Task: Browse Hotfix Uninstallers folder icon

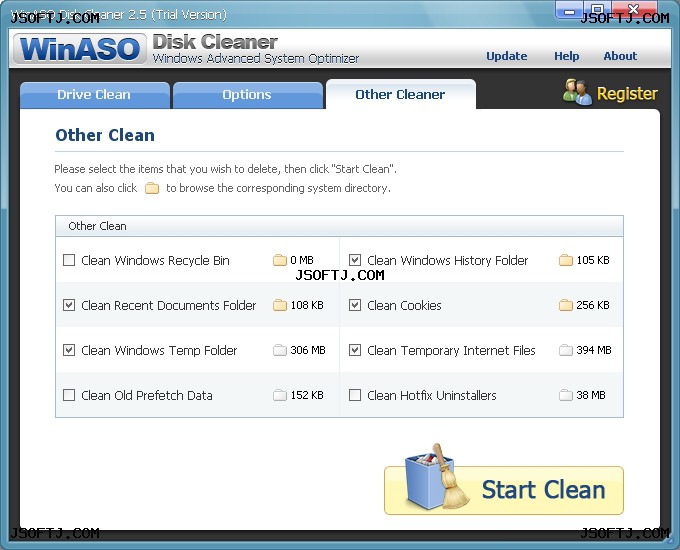Action: [566, 395]
